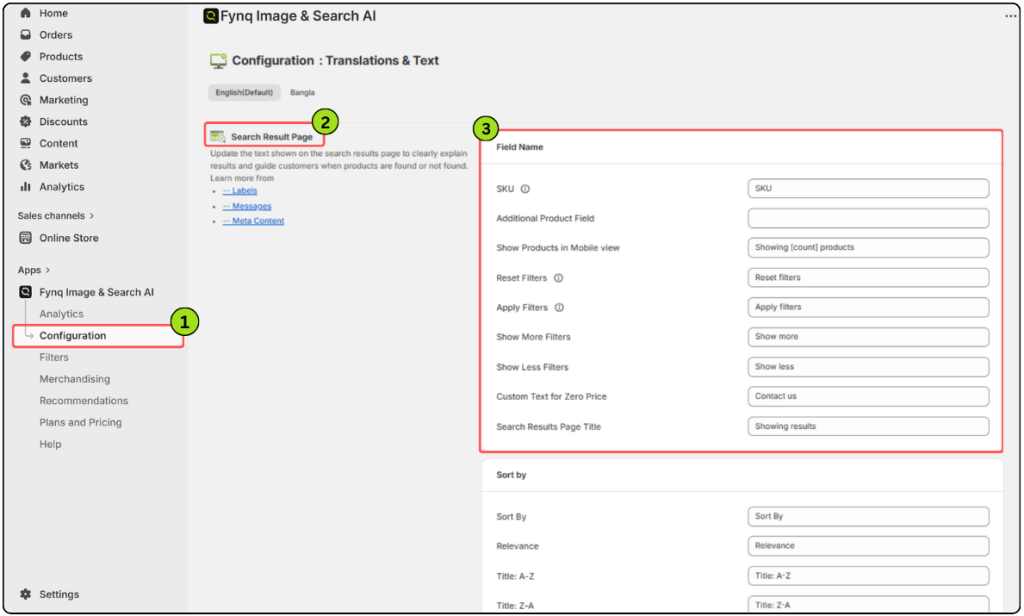The height and width of the screenshot is (616, 1024).
Task: Switch to the Bangla language tab
Action: [x=302, y=93]
